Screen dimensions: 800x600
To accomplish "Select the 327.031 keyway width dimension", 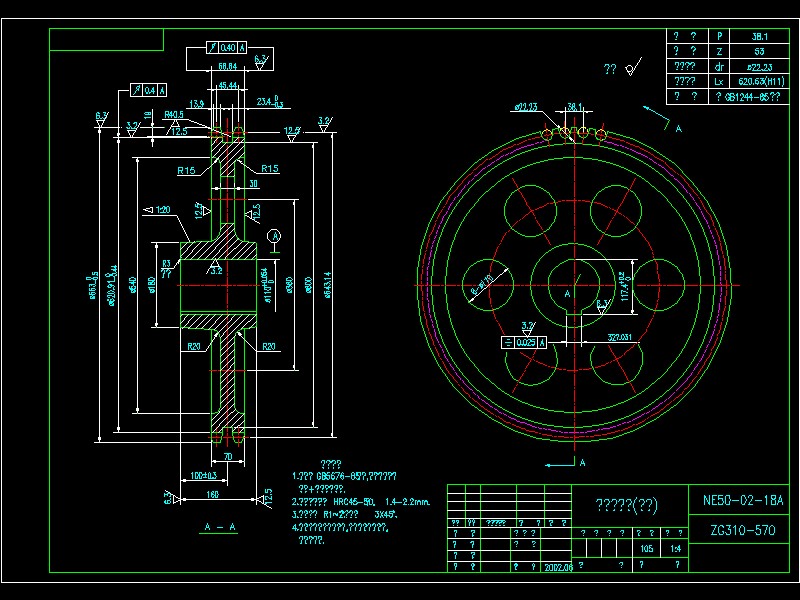I will point(619,337).
